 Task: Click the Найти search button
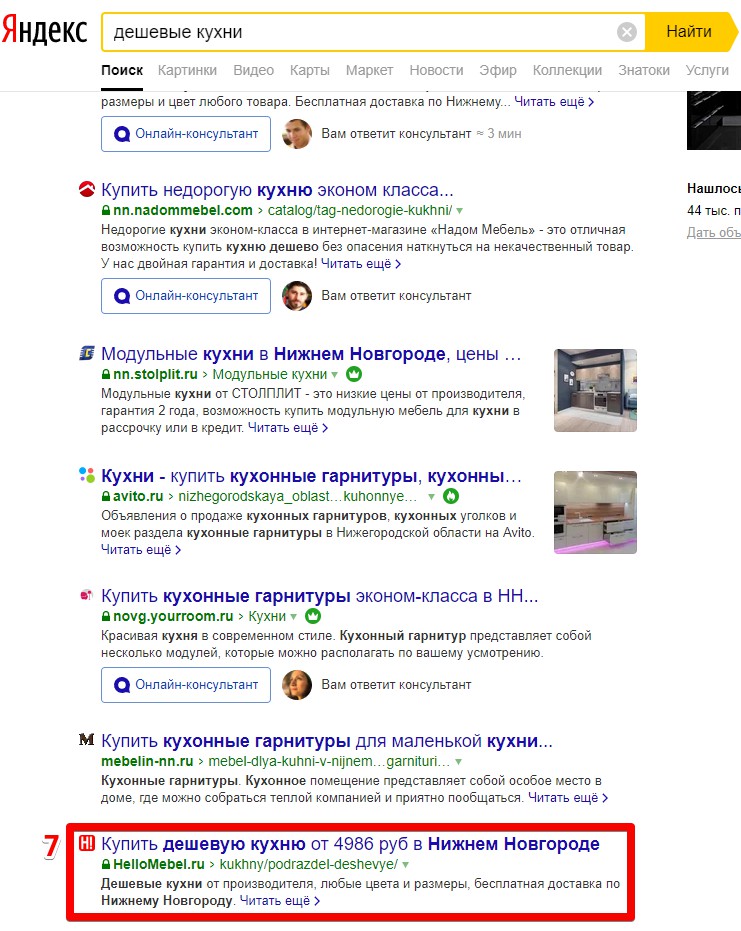point(691,31)
